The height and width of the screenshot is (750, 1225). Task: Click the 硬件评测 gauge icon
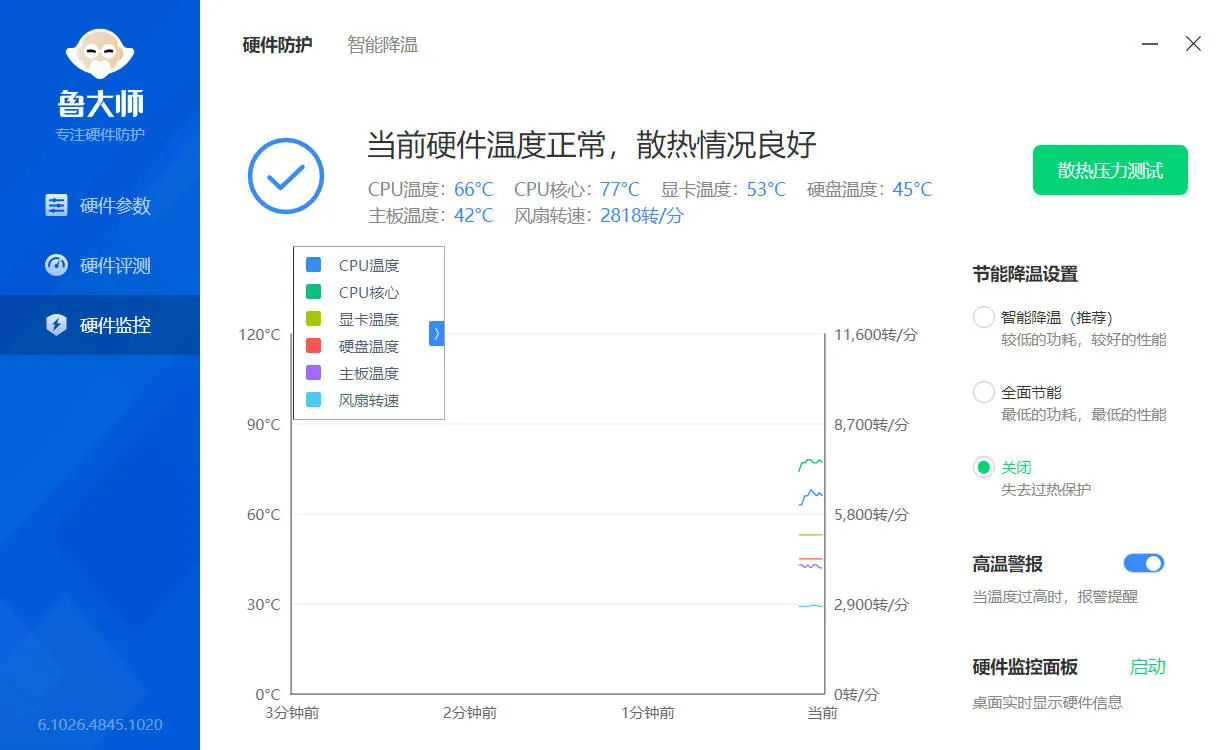click(x=57, y=265)
